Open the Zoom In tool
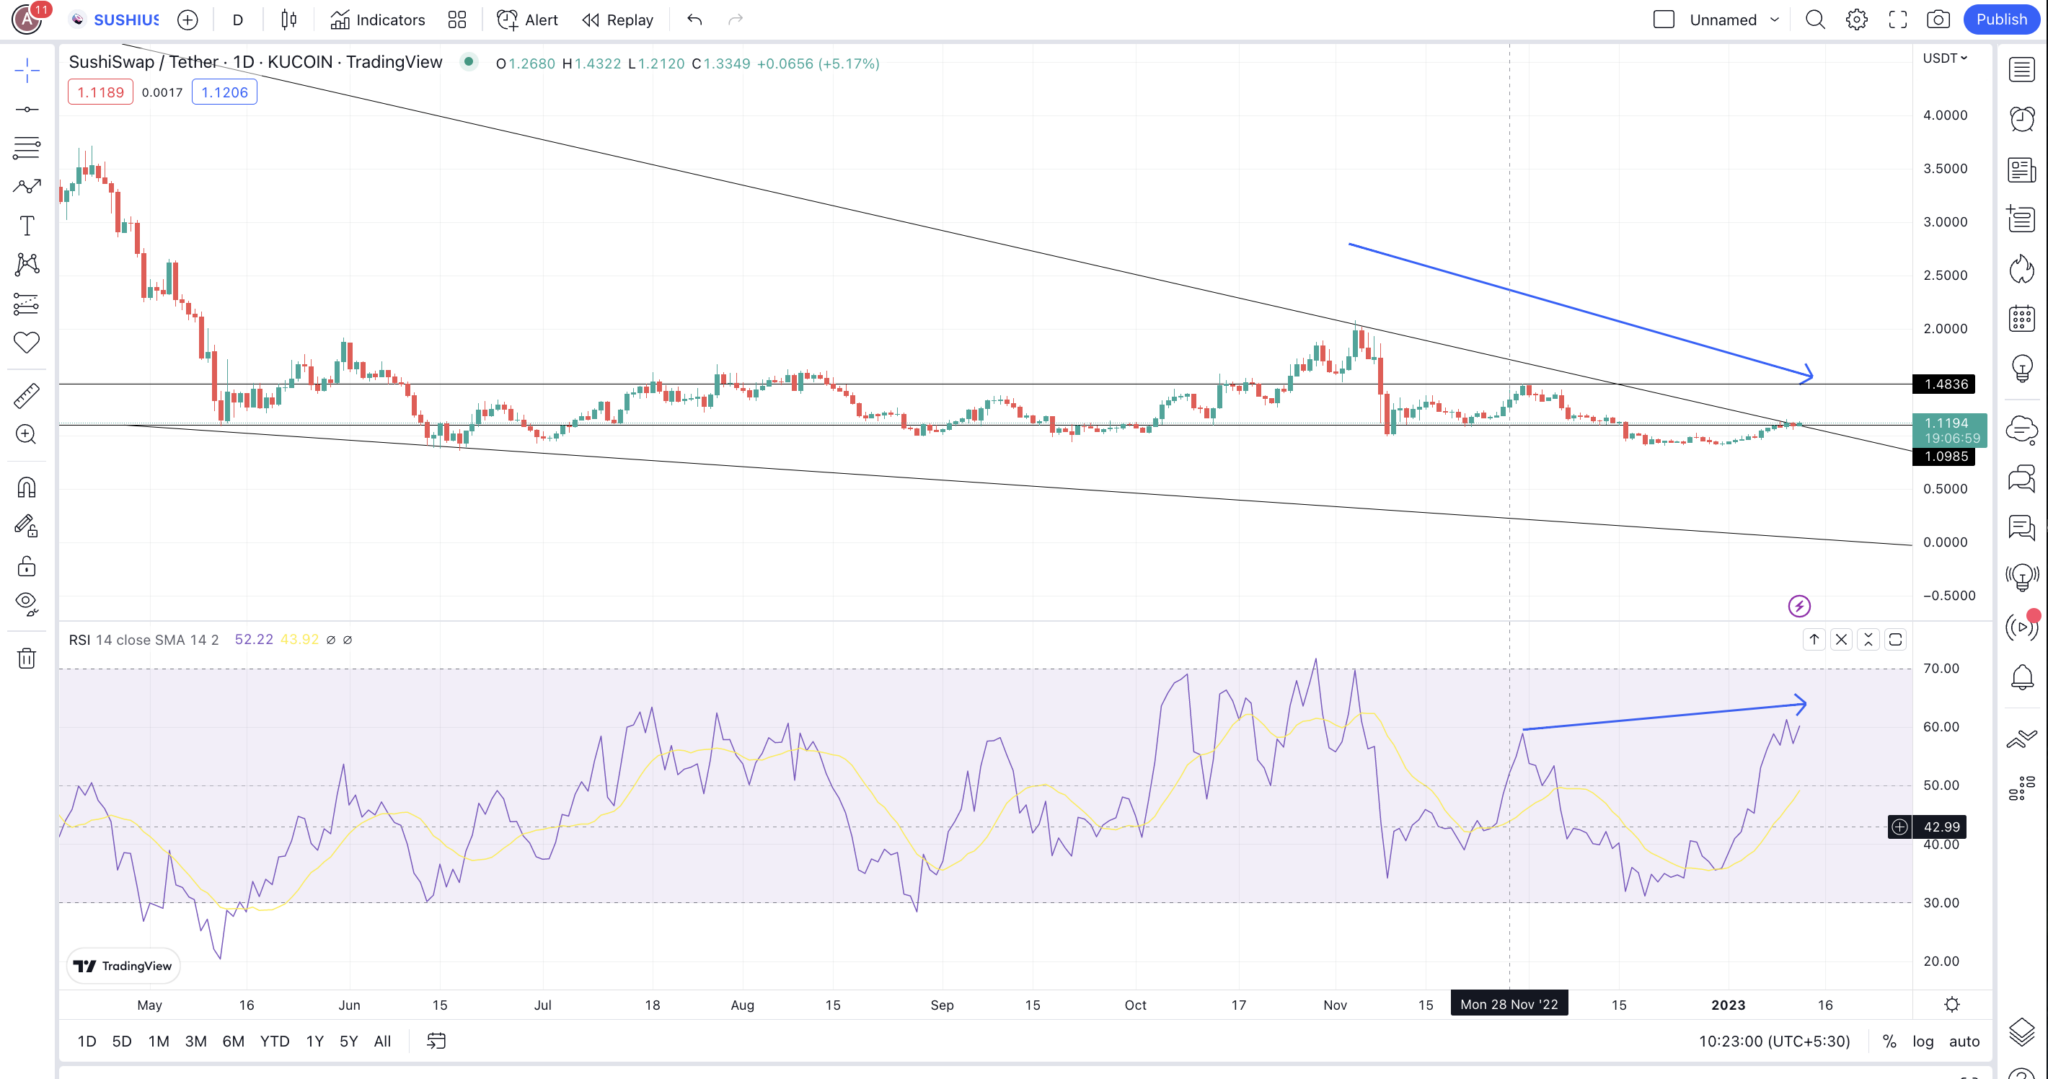This screenshot has width=2048, height=1079. [x=27, y=435]
